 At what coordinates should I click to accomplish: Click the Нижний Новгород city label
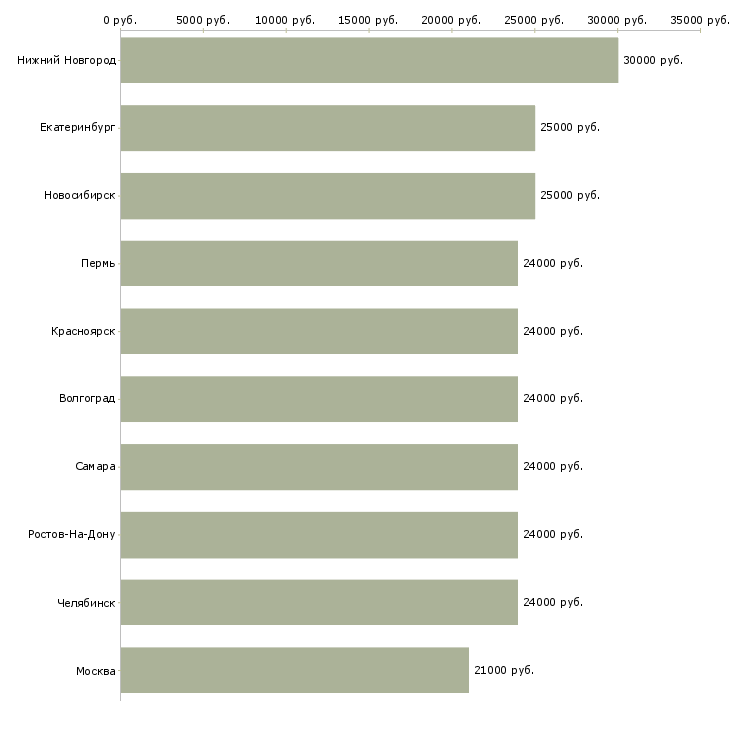tap(66, 61)
